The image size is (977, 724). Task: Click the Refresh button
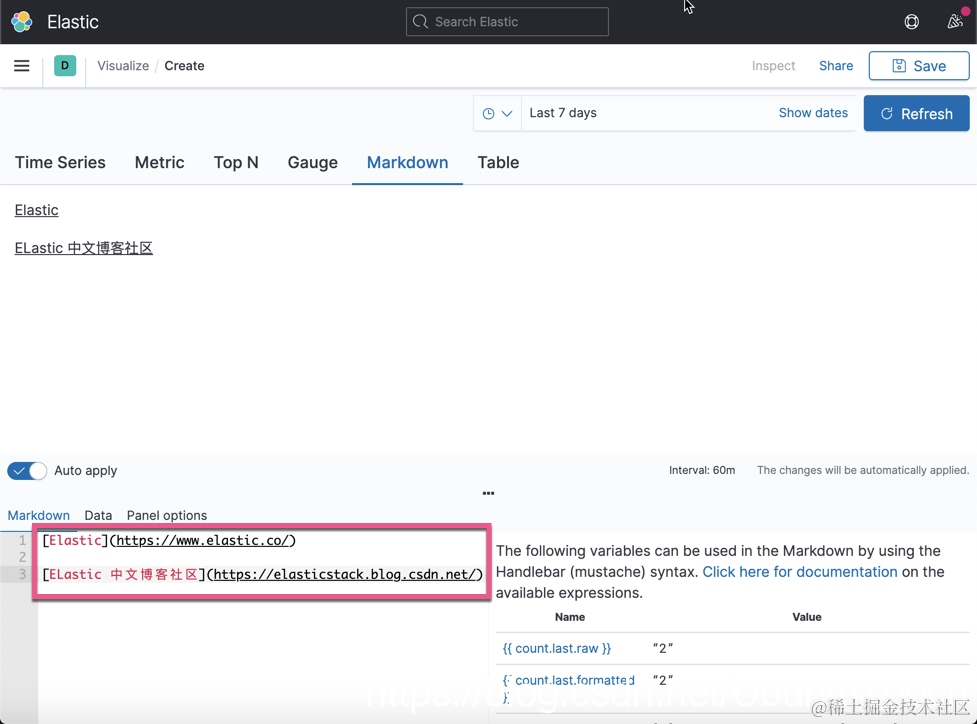[916, 113]
